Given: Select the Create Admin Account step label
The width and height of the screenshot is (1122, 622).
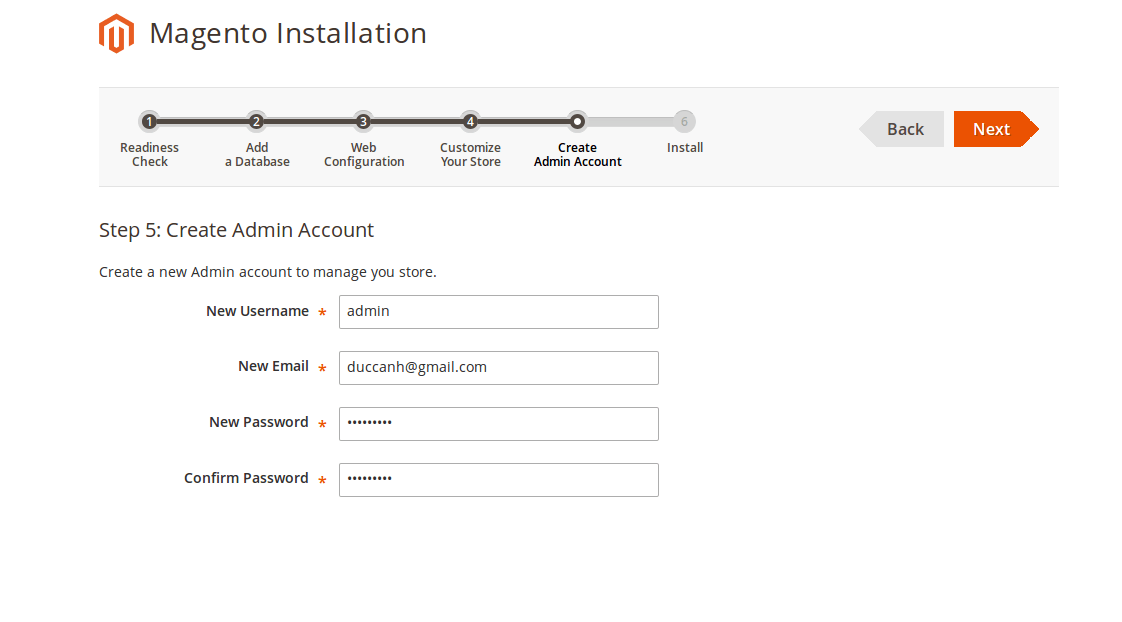Looking at the screenshot, I should pos(577,155).
